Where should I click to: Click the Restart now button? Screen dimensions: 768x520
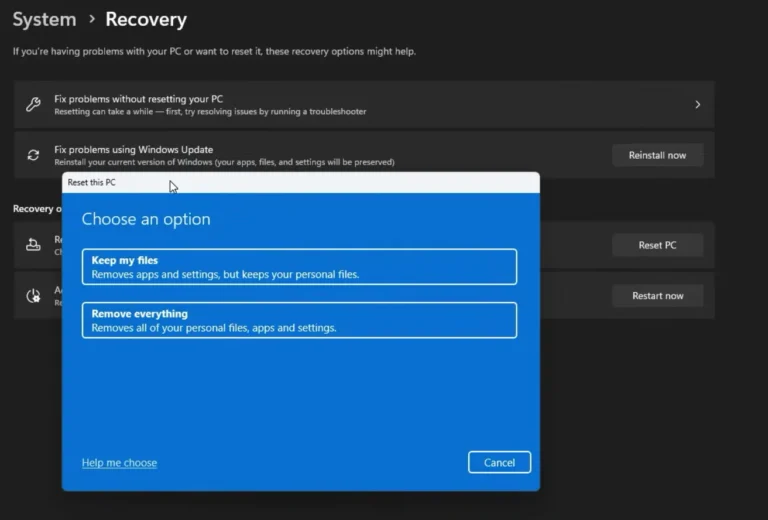[657, 296]
